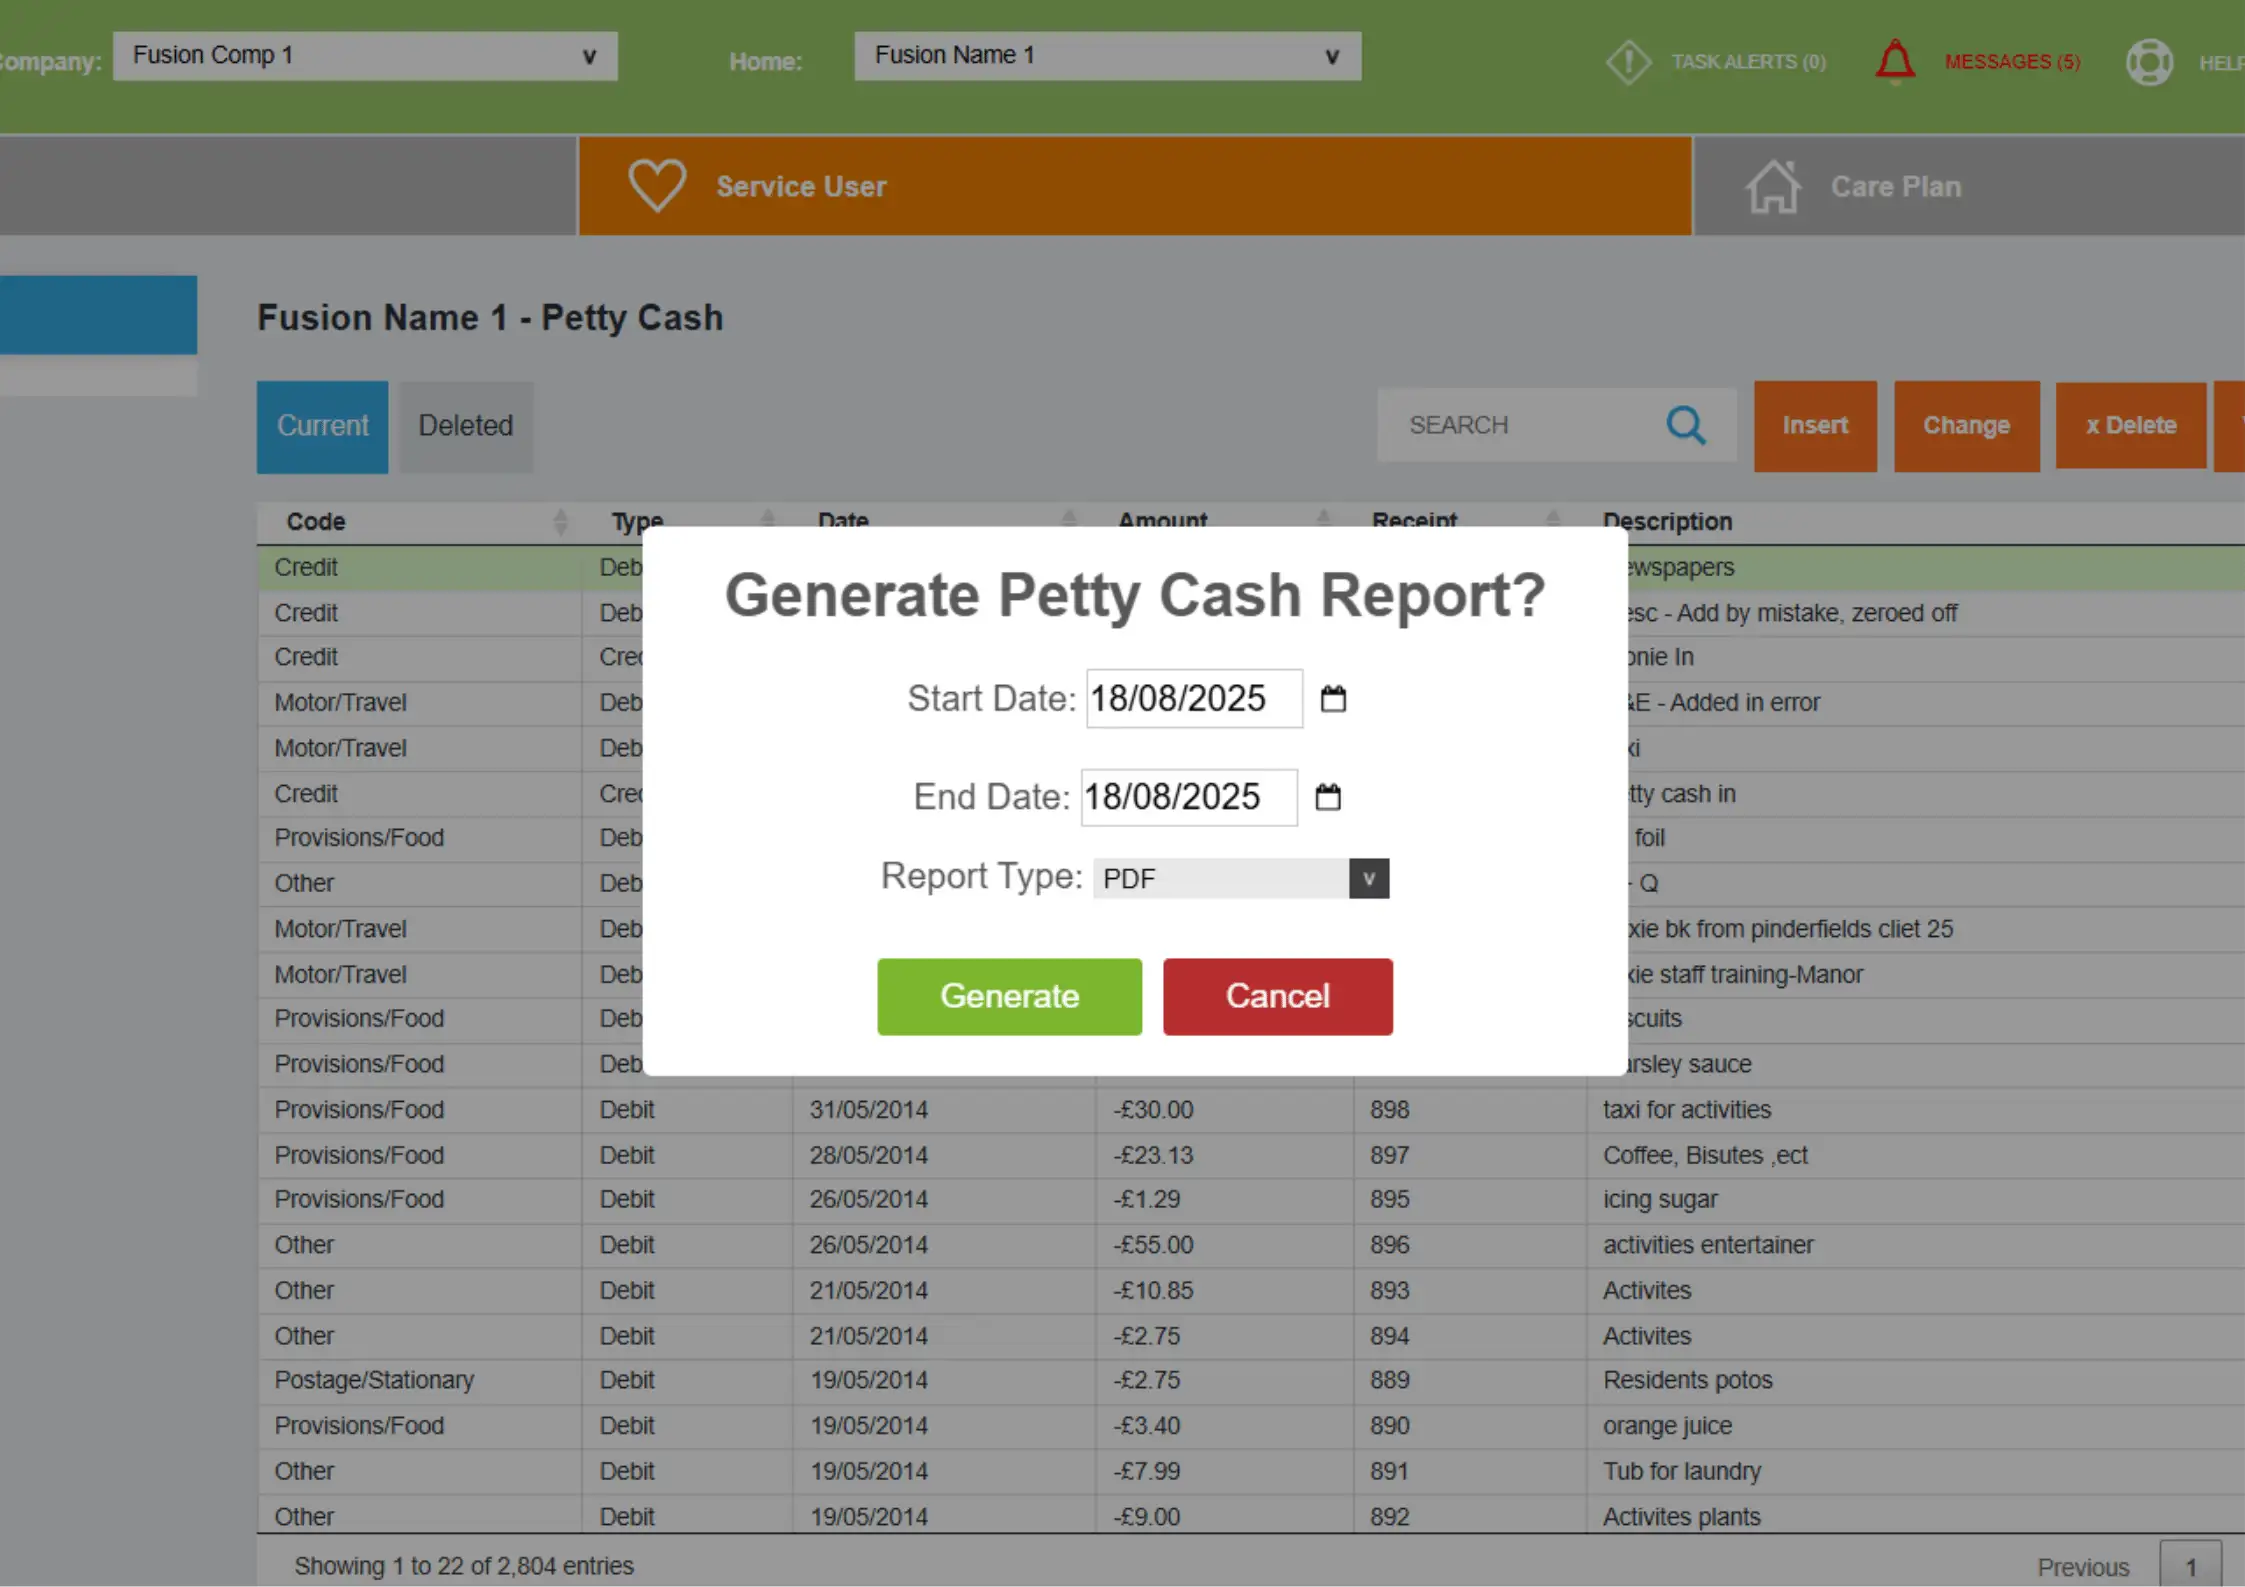
Task: Toggle sorting on the Date column
Action: pos(1070,520)
